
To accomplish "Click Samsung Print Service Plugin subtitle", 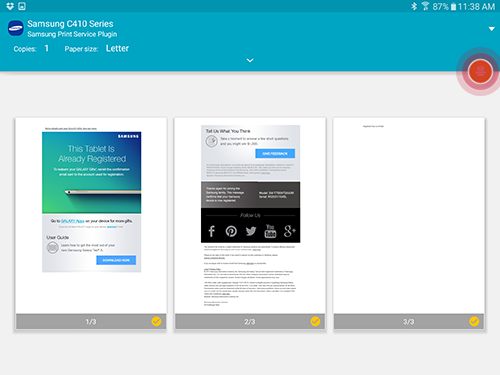I will (x=72, y=34).
